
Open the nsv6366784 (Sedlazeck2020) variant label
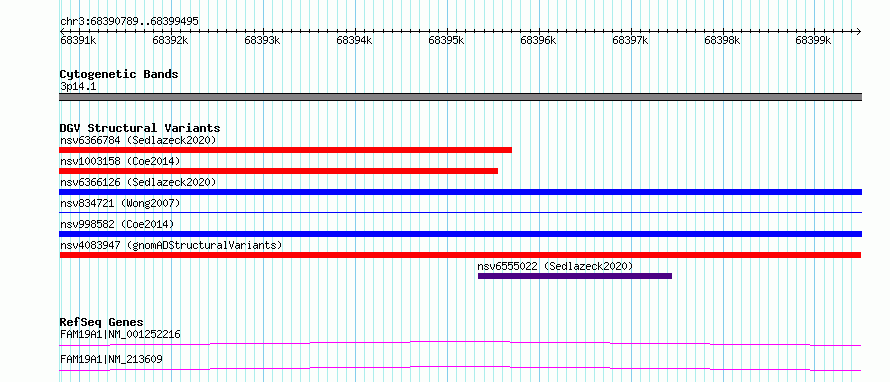coord(138,140)
